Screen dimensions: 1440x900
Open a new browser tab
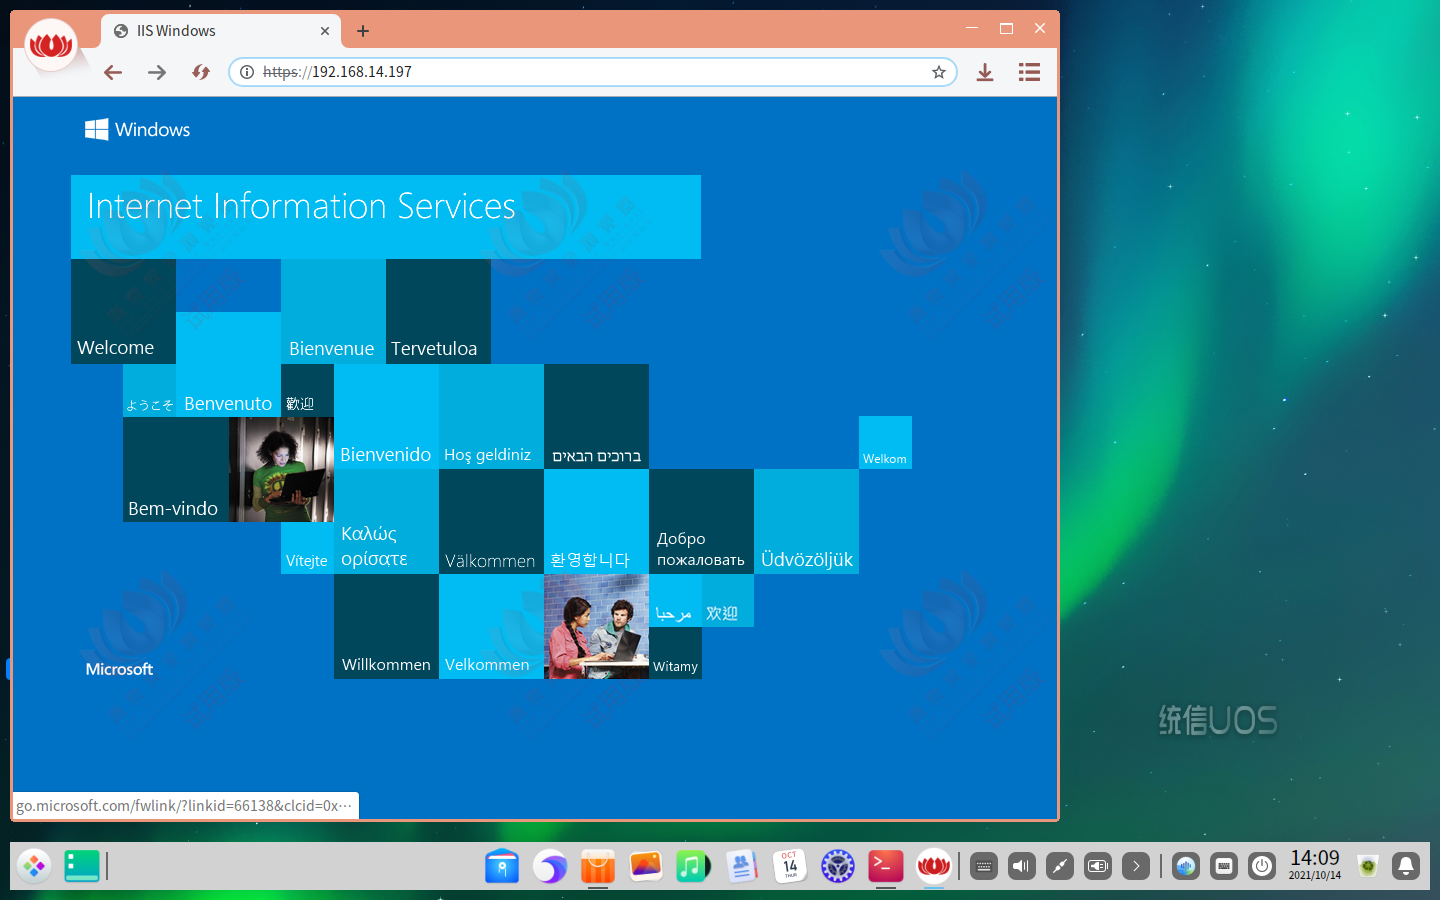pyautogui.click(x=363, y=31)
